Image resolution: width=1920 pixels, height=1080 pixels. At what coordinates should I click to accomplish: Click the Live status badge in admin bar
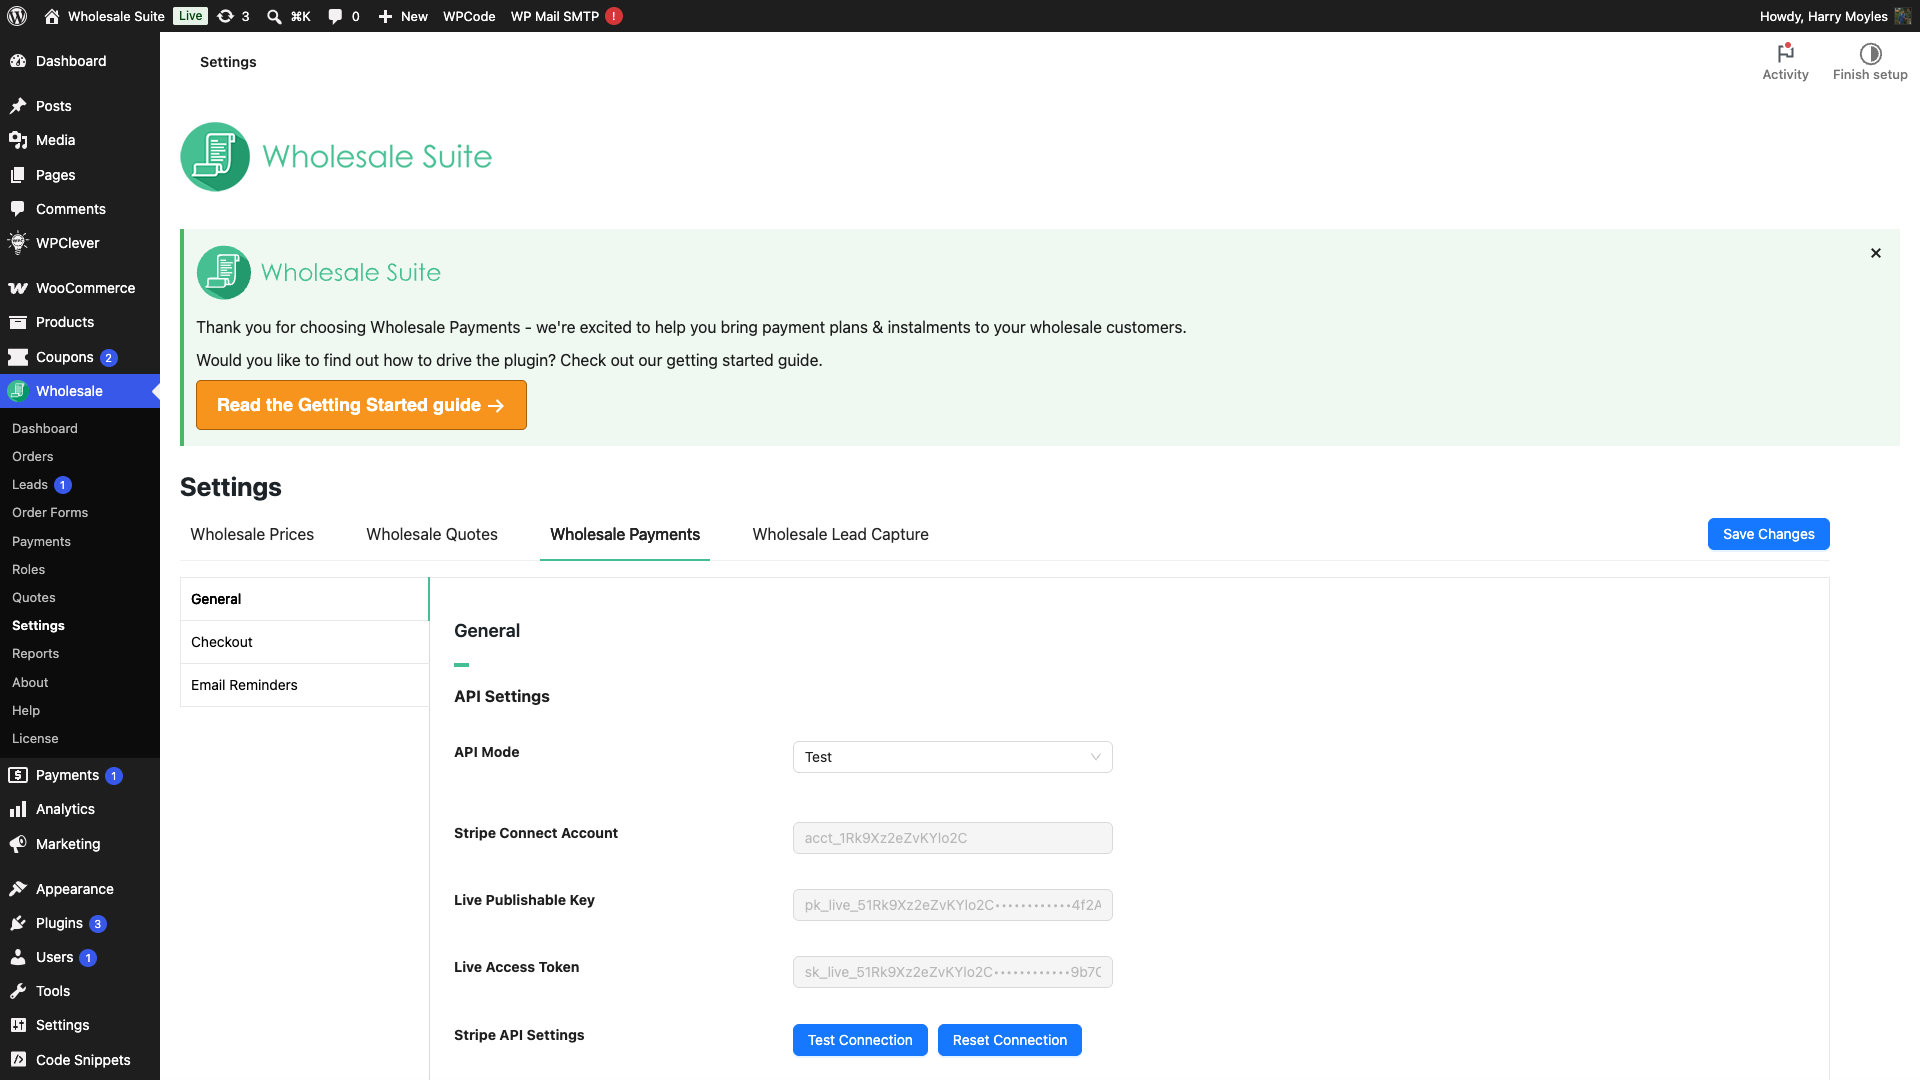coord(190,16)
